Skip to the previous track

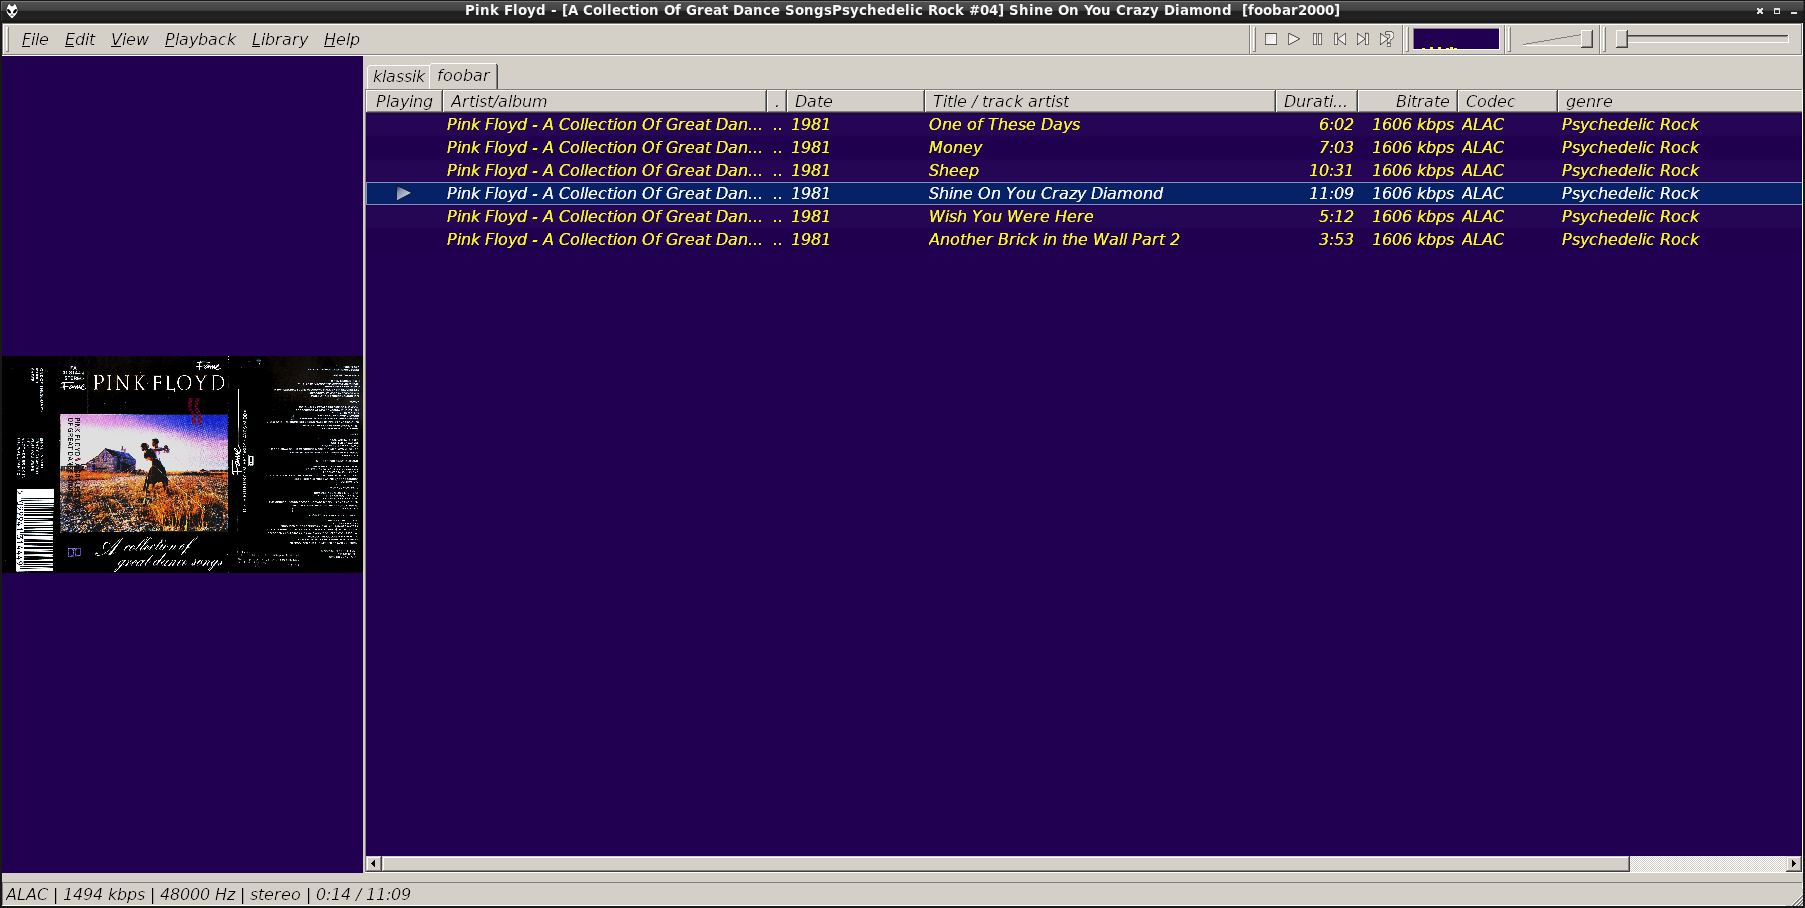1340,39
